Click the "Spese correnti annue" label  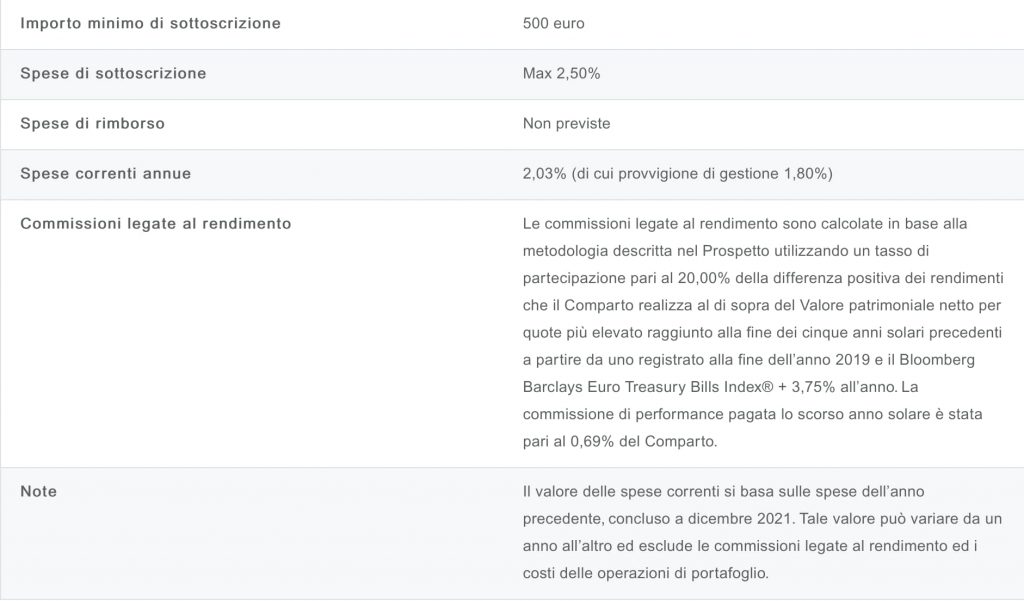pos(105,173)
